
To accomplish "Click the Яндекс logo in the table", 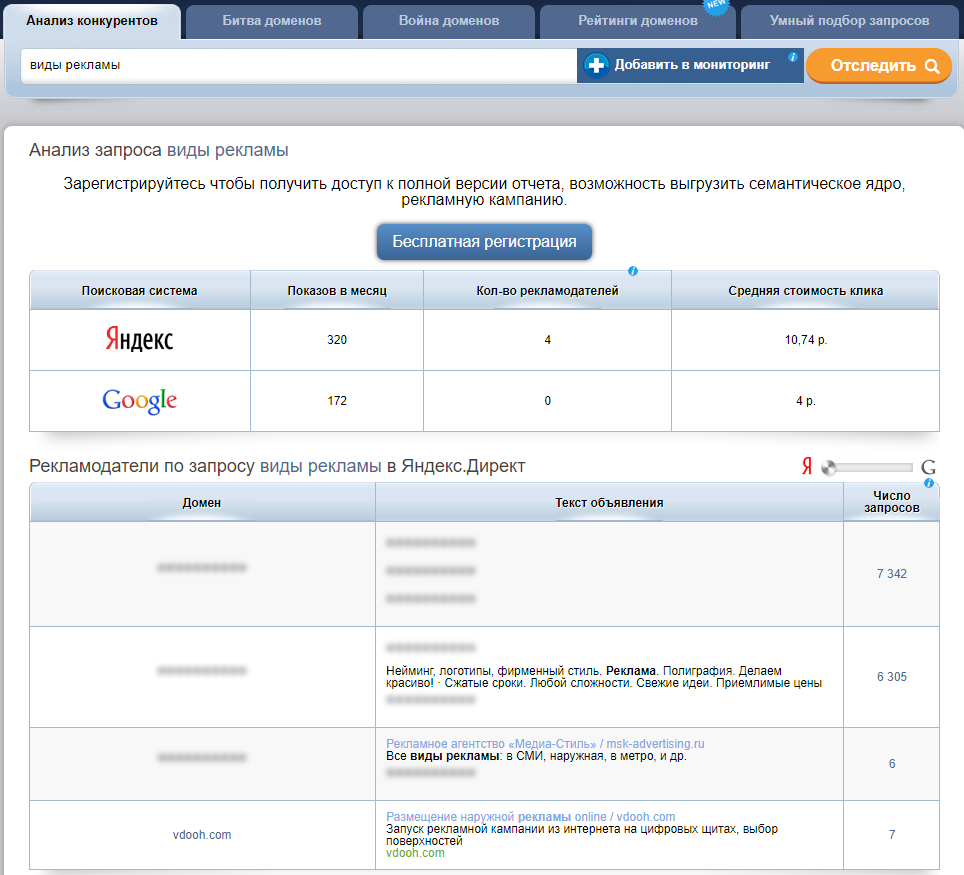I will pyautogui.click(x=140, y=339).
